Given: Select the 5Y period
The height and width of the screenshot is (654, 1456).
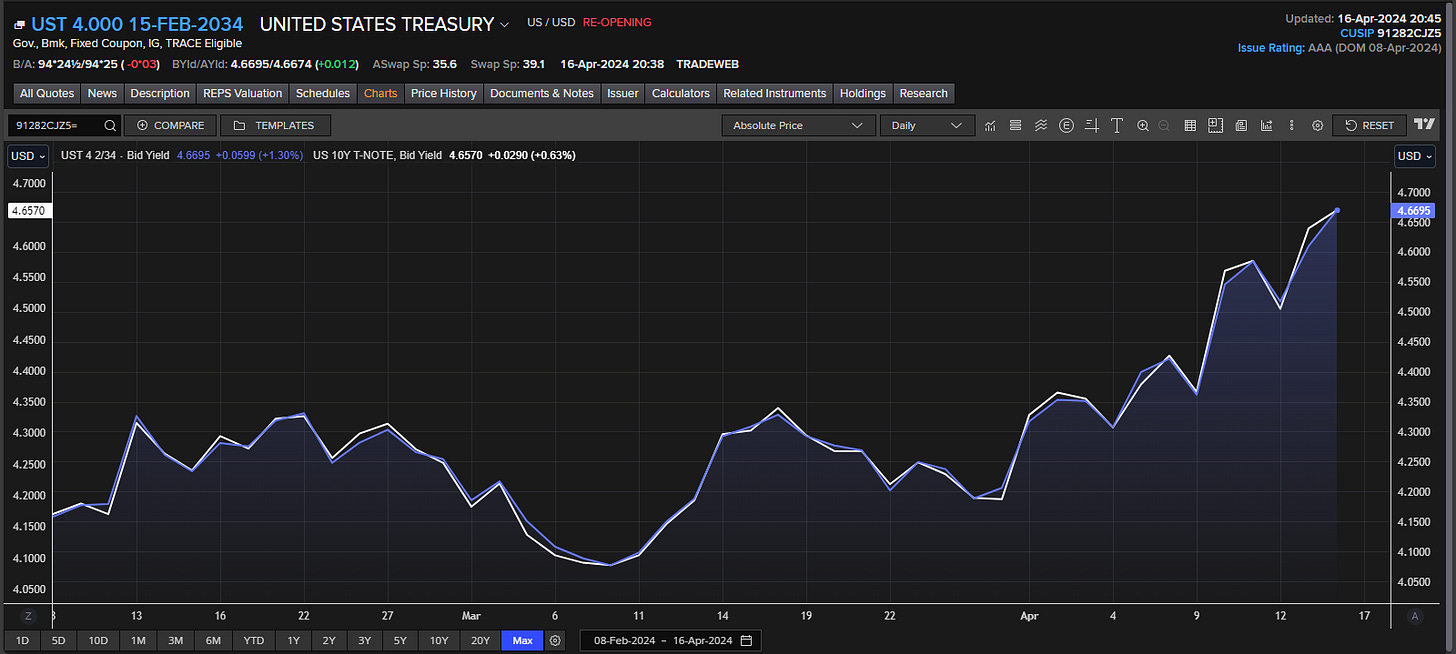Looking at the screenshot, I should [x=400, y=640].
